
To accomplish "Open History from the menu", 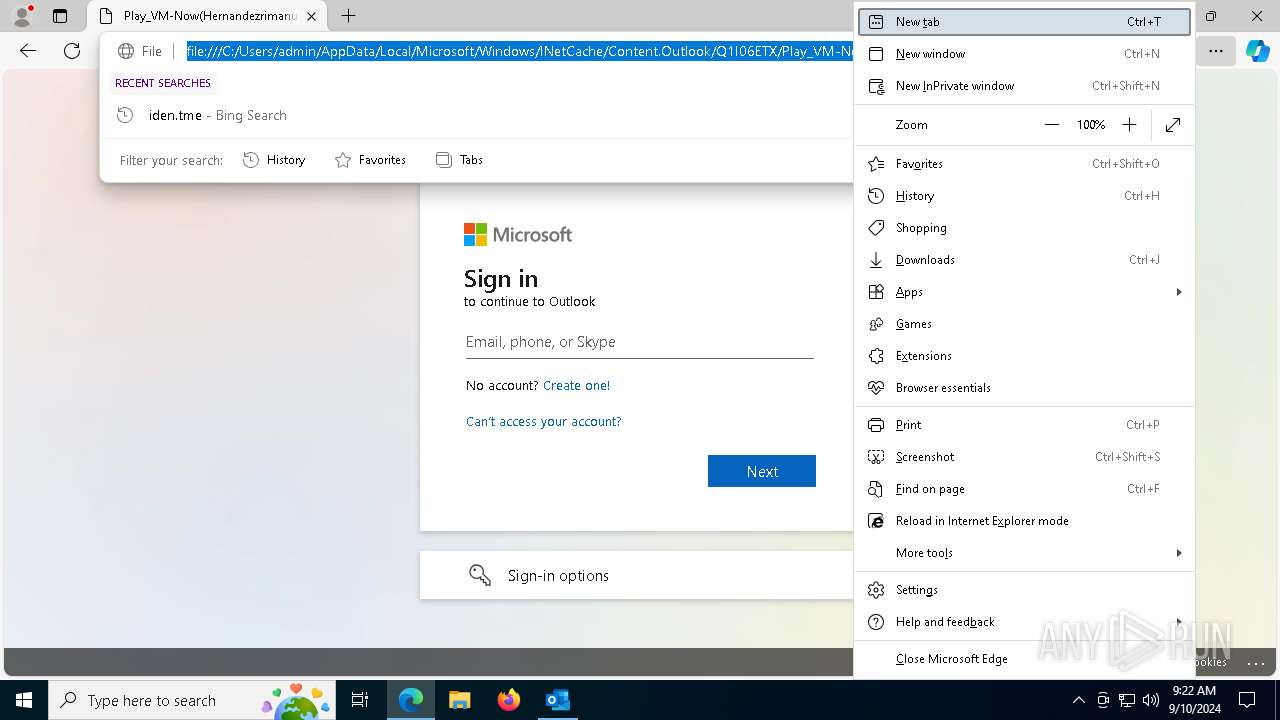I will click(x=1024, y=196).
